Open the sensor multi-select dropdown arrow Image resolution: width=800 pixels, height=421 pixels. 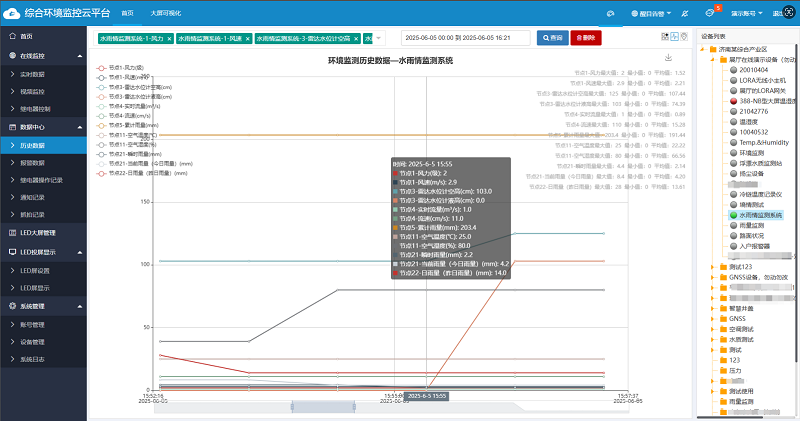coord(380,38)
